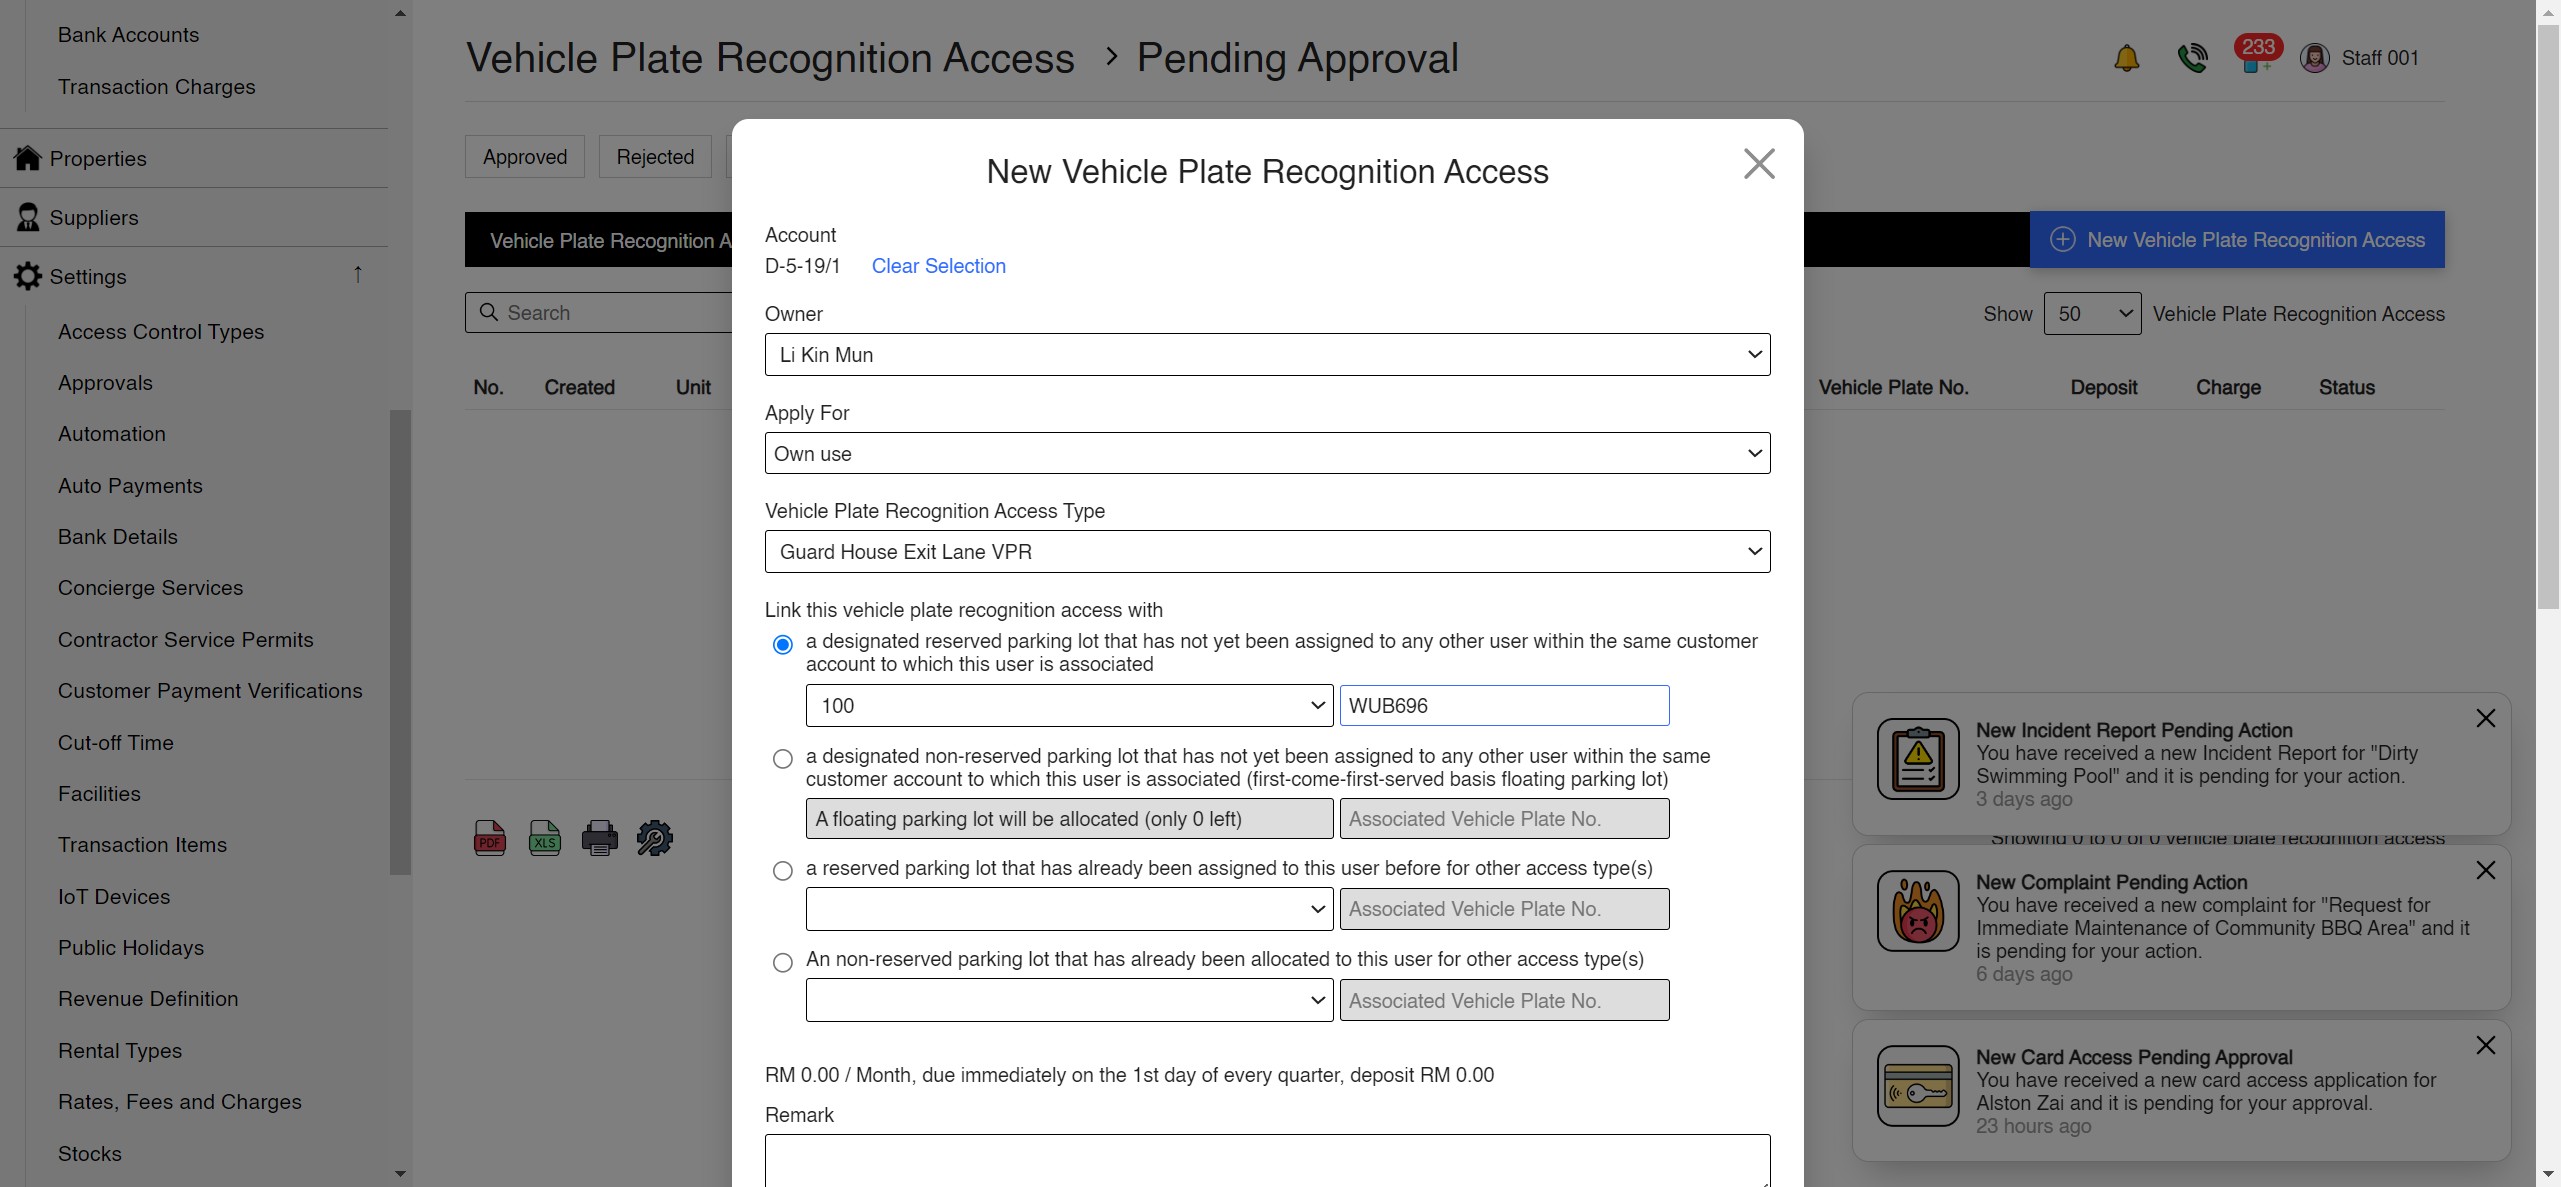The width and height of the screenshot is (2561, 1187).
Task: Click Clear Selection next to Account D-5-19/1
Action: click(x=938, y=266)
